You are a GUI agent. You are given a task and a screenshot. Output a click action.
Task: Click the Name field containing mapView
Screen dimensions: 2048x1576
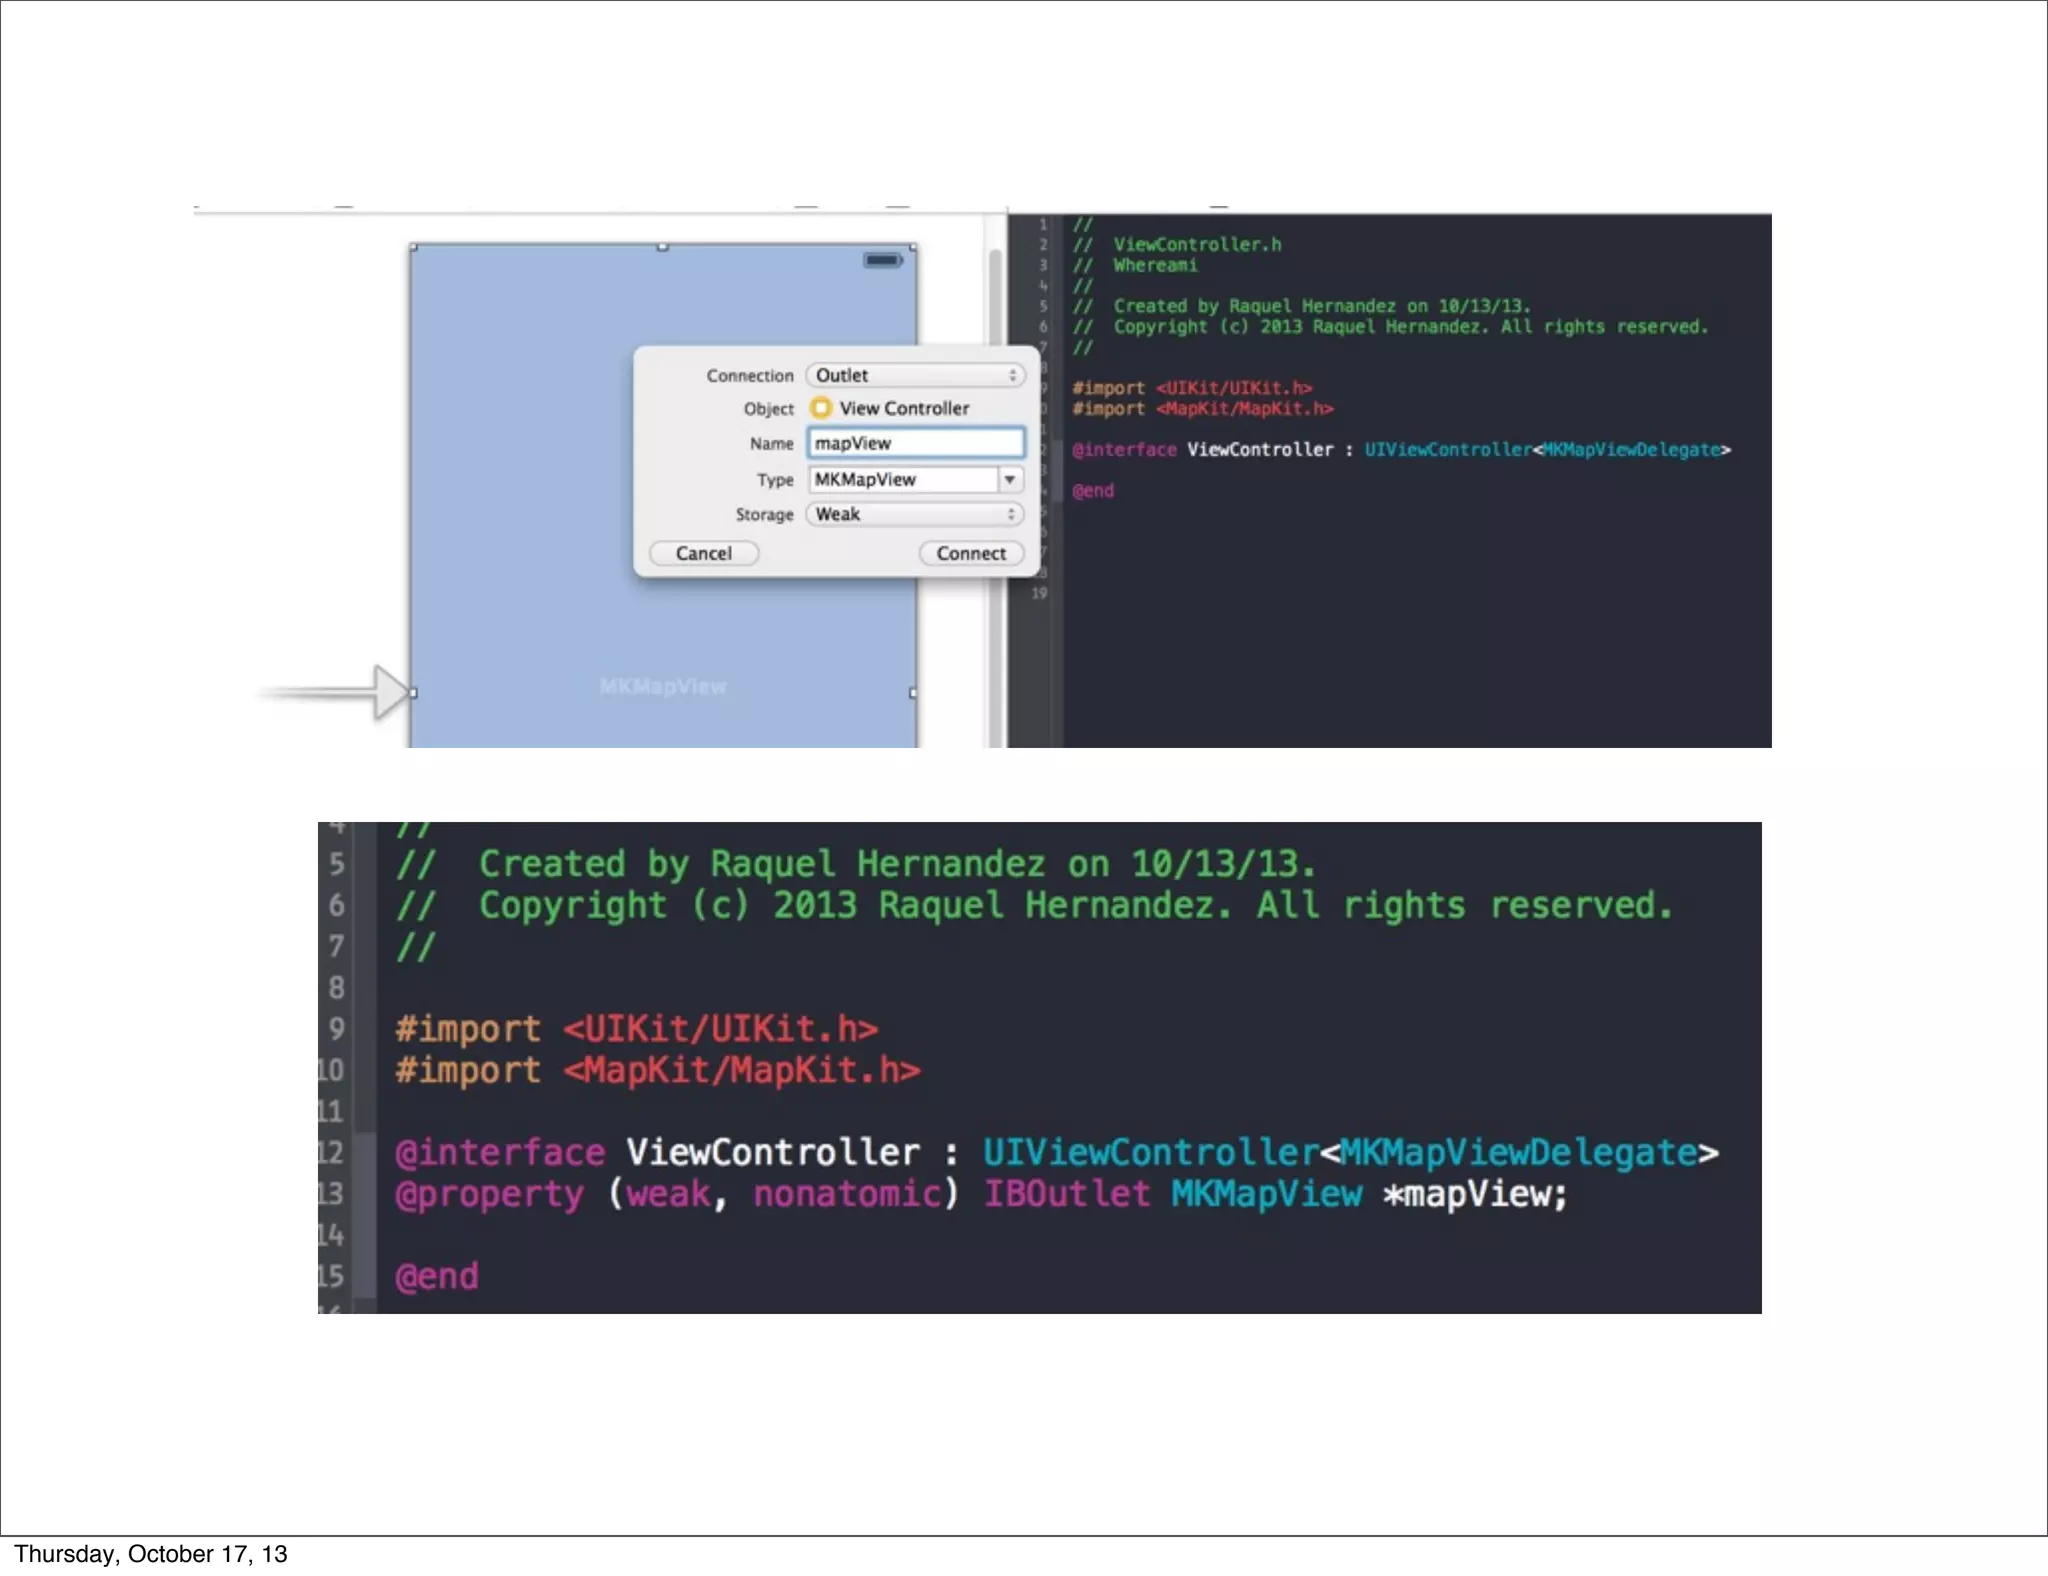click(x=915, y=443)
